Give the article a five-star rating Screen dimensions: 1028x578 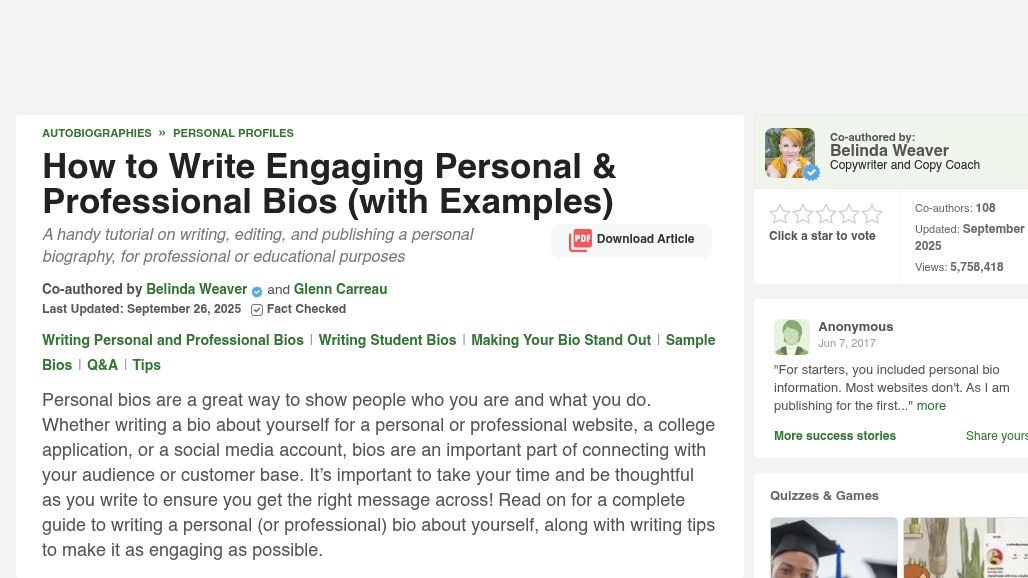[x=872, y=214]
